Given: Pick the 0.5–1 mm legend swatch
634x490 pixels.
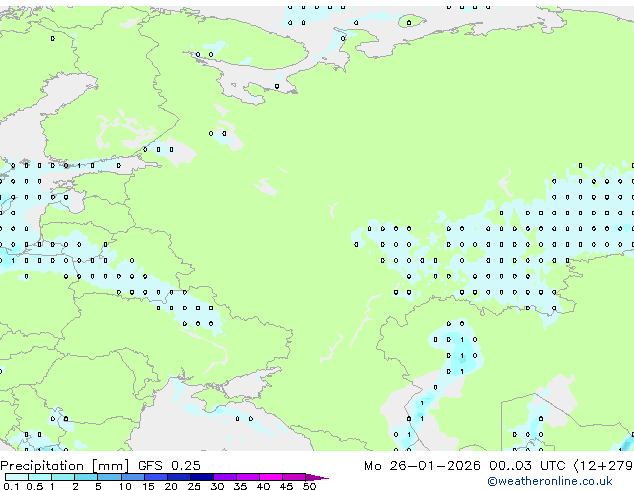Looking at the screenshot, I should click(40, 477).
